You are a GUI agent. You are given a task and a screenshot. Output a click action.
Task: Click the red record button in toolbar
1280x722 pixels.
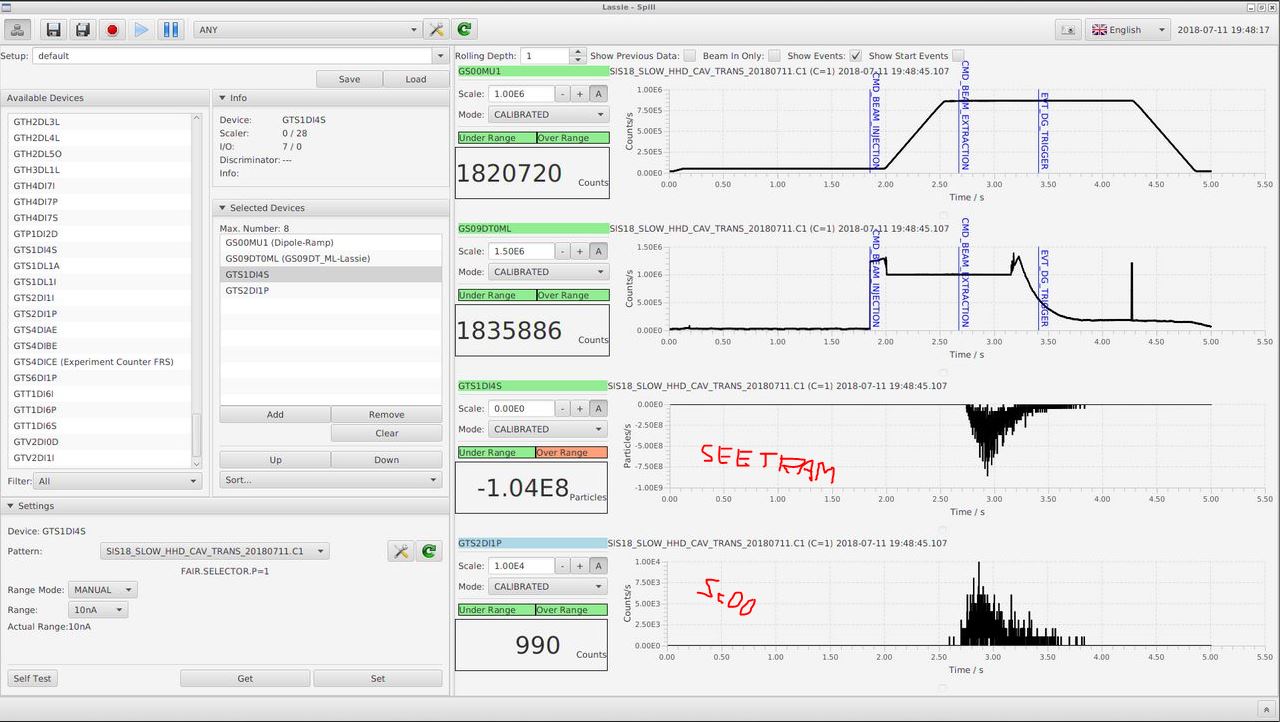pos(112,30)
